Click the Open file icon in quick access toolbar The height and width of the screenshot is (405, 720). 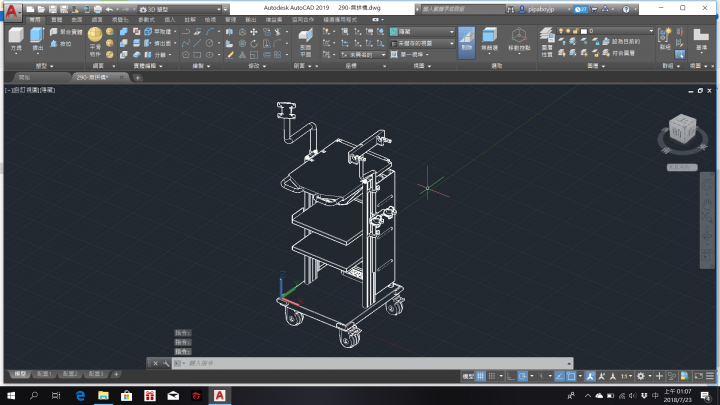coord(41,9)
